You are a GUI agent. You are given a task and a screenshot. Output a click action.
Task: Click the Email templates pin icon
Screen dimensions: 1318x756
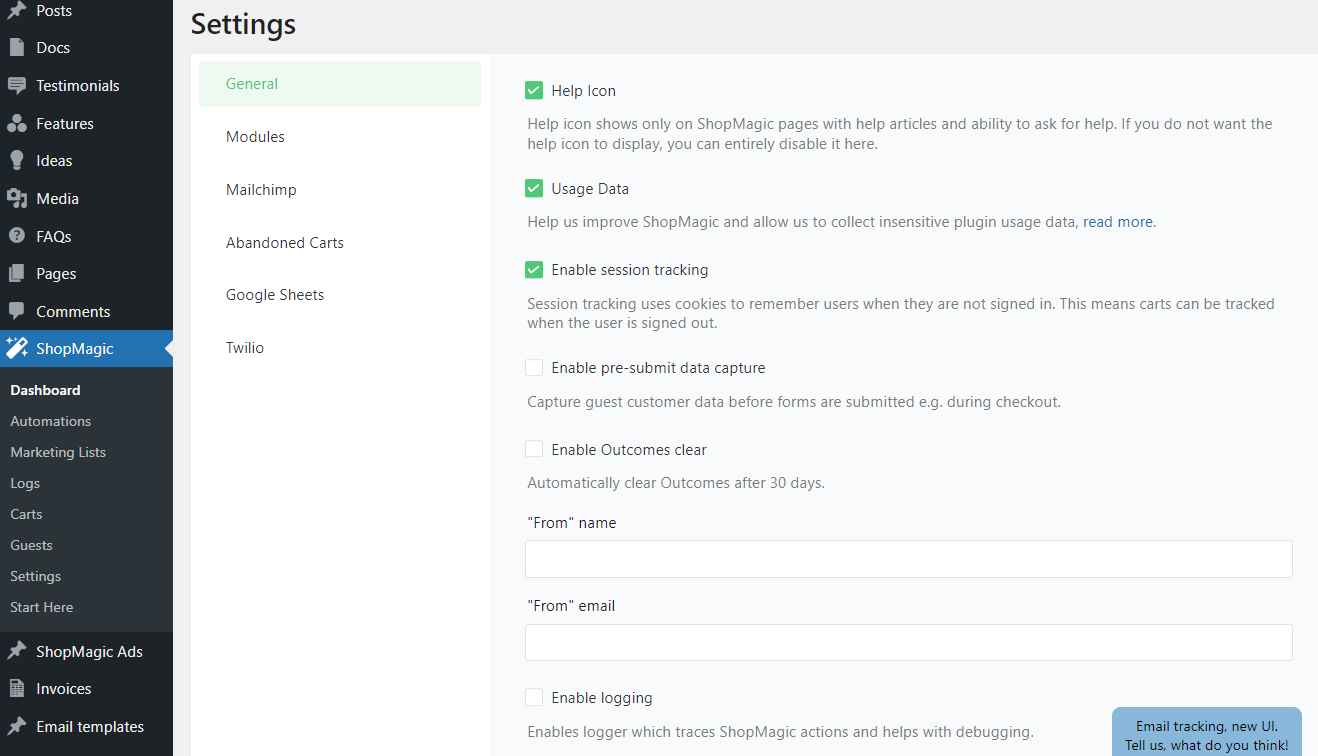click(16, 726)
